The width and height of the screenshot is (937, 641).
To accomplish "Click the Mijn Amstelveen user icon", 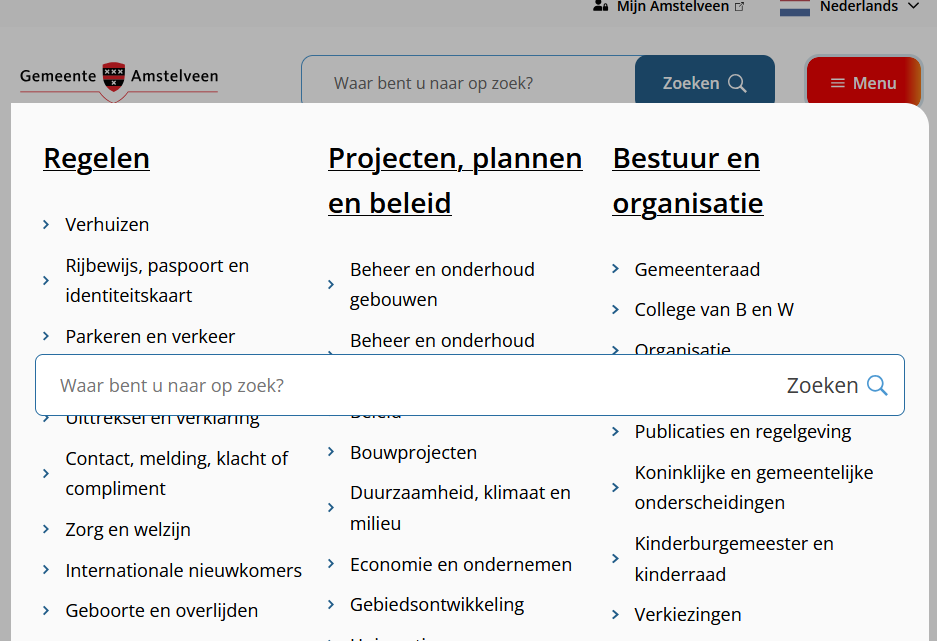I will pos(601,6).
